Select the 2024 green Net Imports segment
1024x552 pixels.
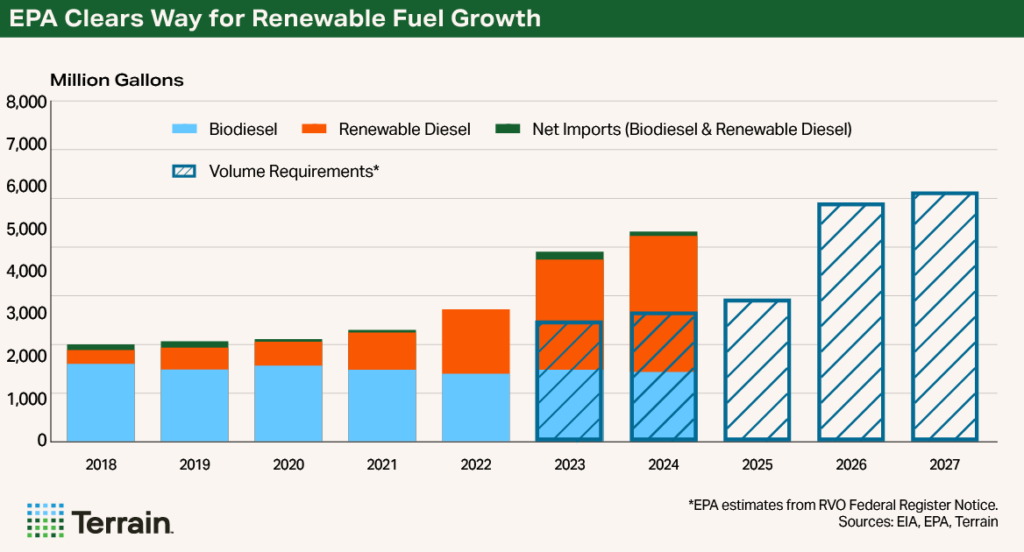(x=664, y=233)
